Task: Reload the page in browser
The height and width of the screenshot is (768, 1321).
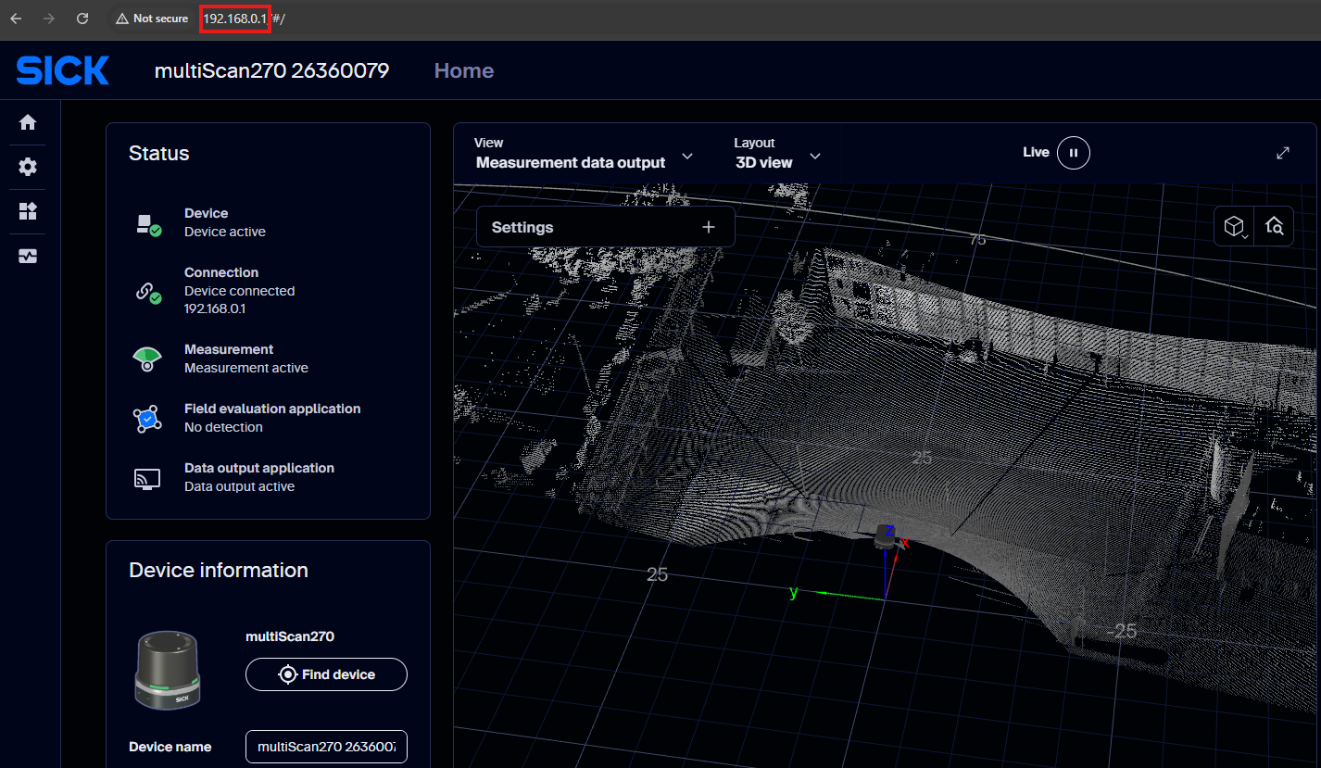Action: click(x=83, y=18)
